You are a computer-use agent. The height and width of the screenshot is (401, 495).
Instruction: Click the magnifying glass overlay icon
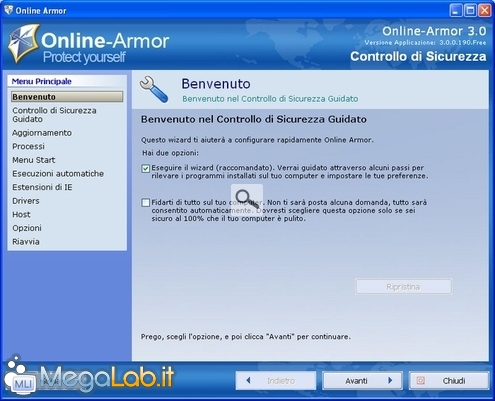247,199
